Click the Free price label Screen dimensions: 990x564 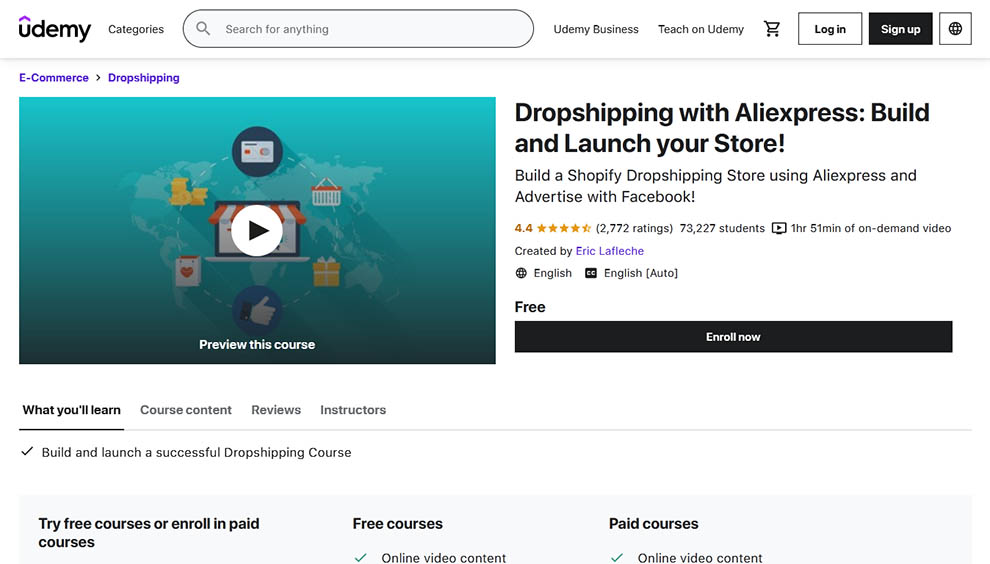pos(530,307)
